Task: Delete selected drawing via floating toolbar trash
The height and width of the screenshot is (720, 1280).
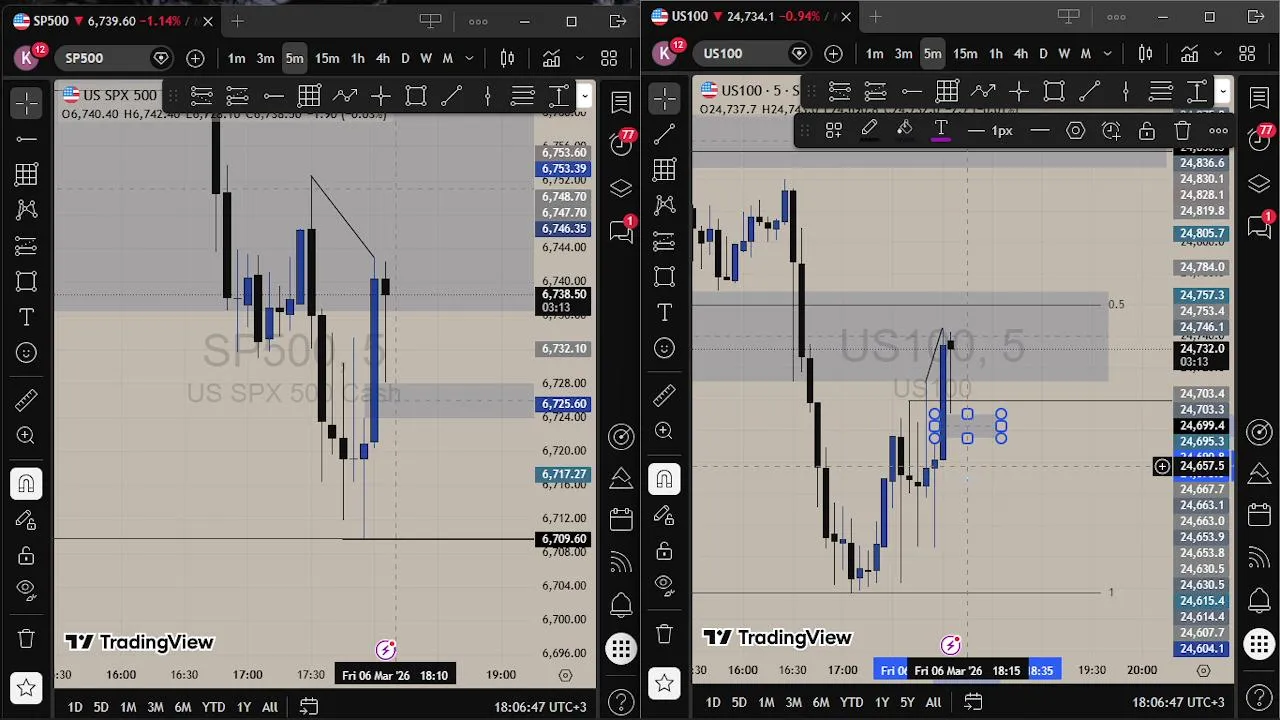Action: (1183, 130)
